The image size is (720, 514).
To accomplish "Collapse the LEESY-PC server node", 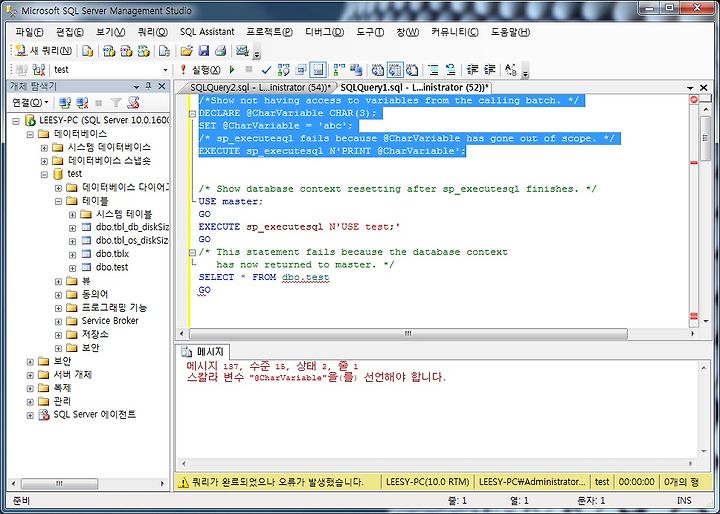I will tap(16, 121).
